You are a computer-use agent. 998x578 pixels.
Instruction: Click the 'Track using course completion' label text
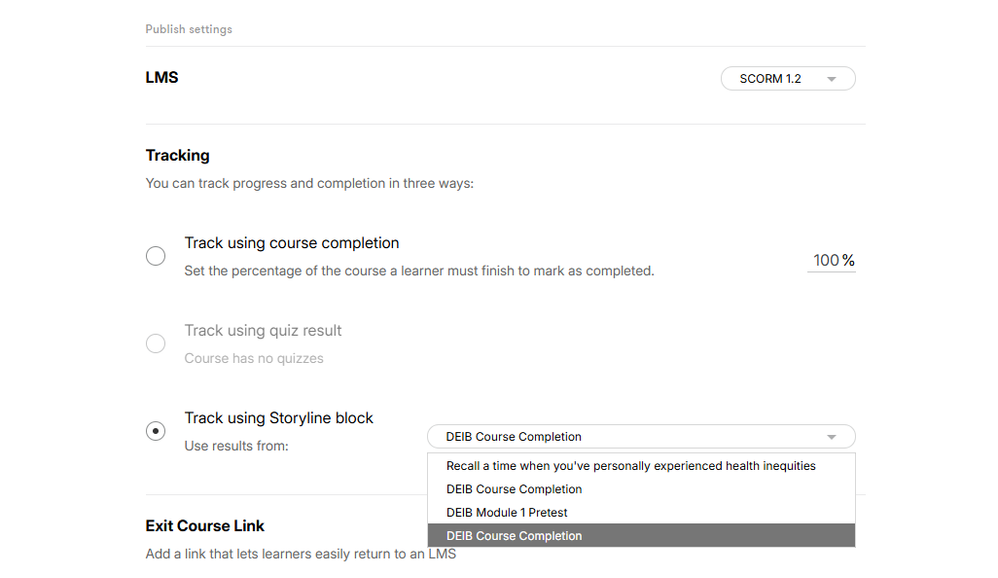click(x=291, y=243)
